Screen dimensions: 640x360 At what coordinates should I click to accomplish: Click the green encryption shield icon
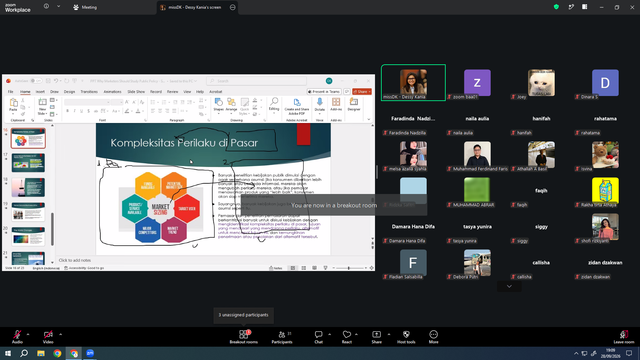coord(556,7)
